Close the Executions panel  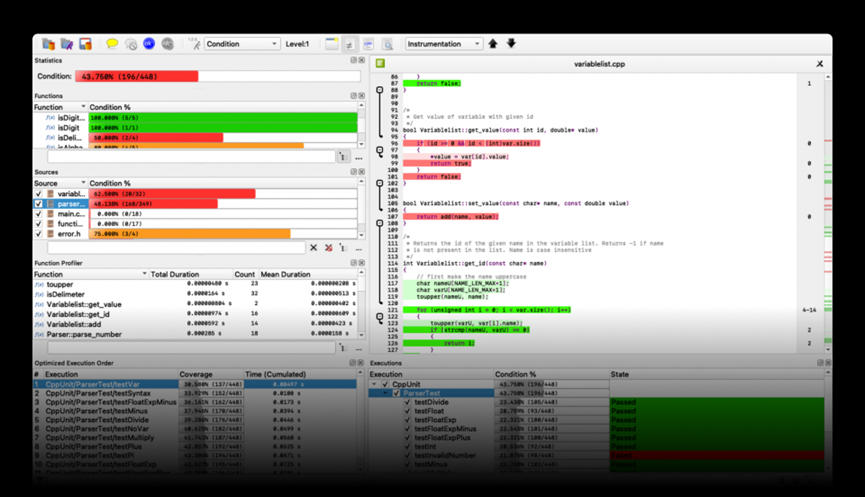pos(828,363)
